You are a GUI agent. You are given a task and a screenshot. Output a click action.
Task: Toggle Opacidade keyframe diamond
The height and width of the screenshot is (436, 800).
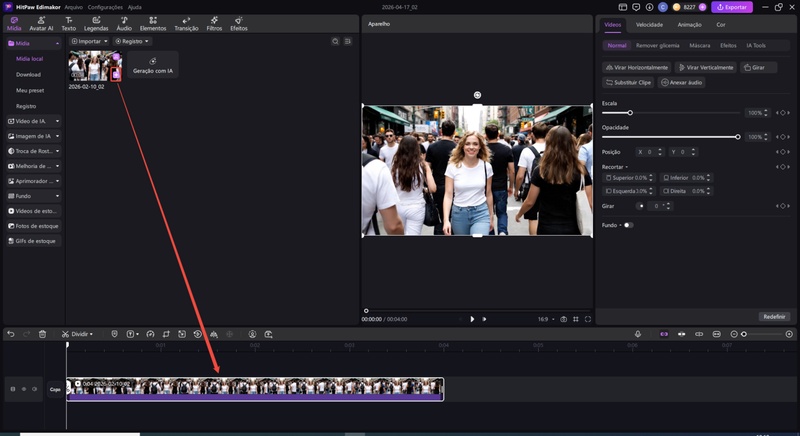[x=783, y=137]
